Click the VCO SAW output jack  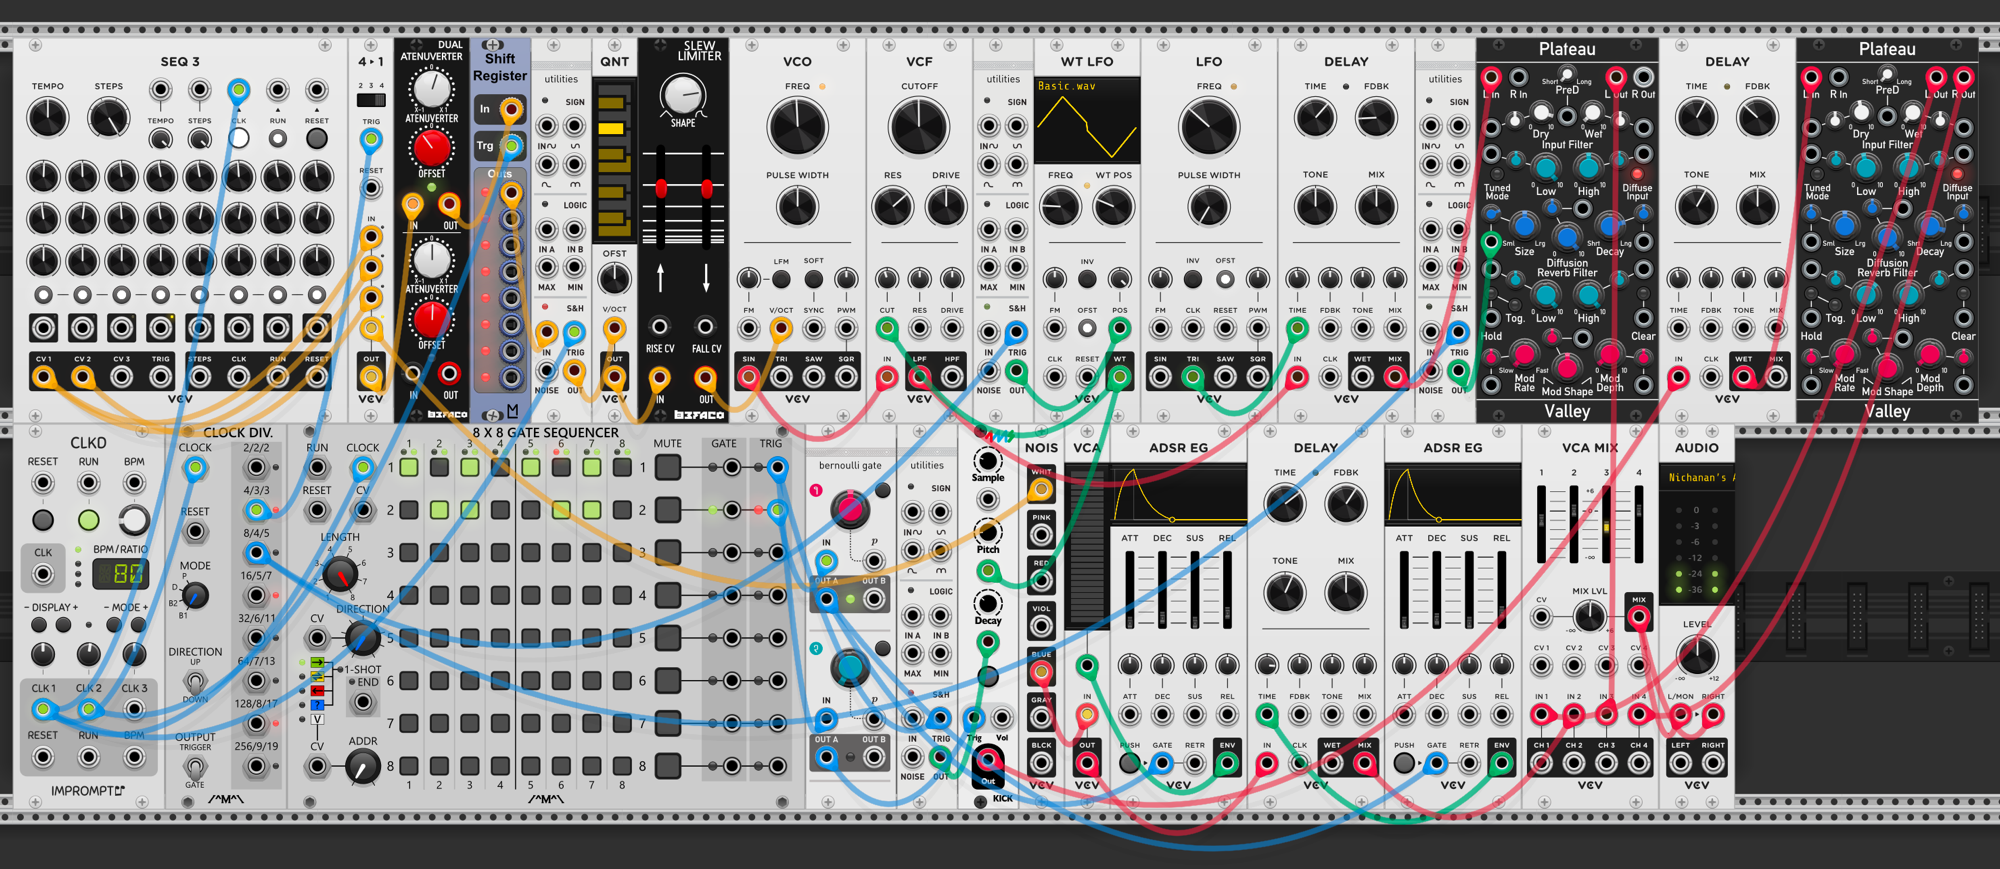pos(814,377)
